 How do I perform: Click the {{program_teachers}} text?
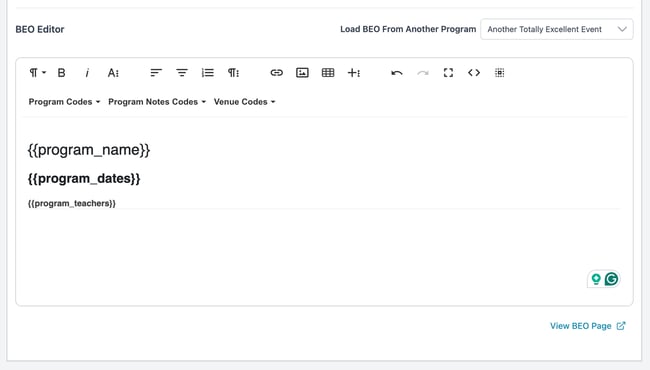[72, 203]
